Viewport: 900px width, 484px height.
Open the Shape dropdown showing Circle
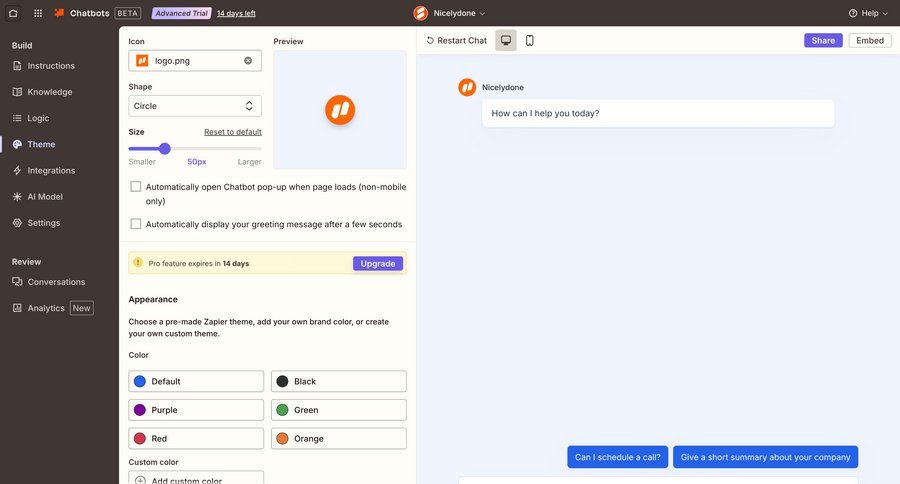click(x=195, y=106)
